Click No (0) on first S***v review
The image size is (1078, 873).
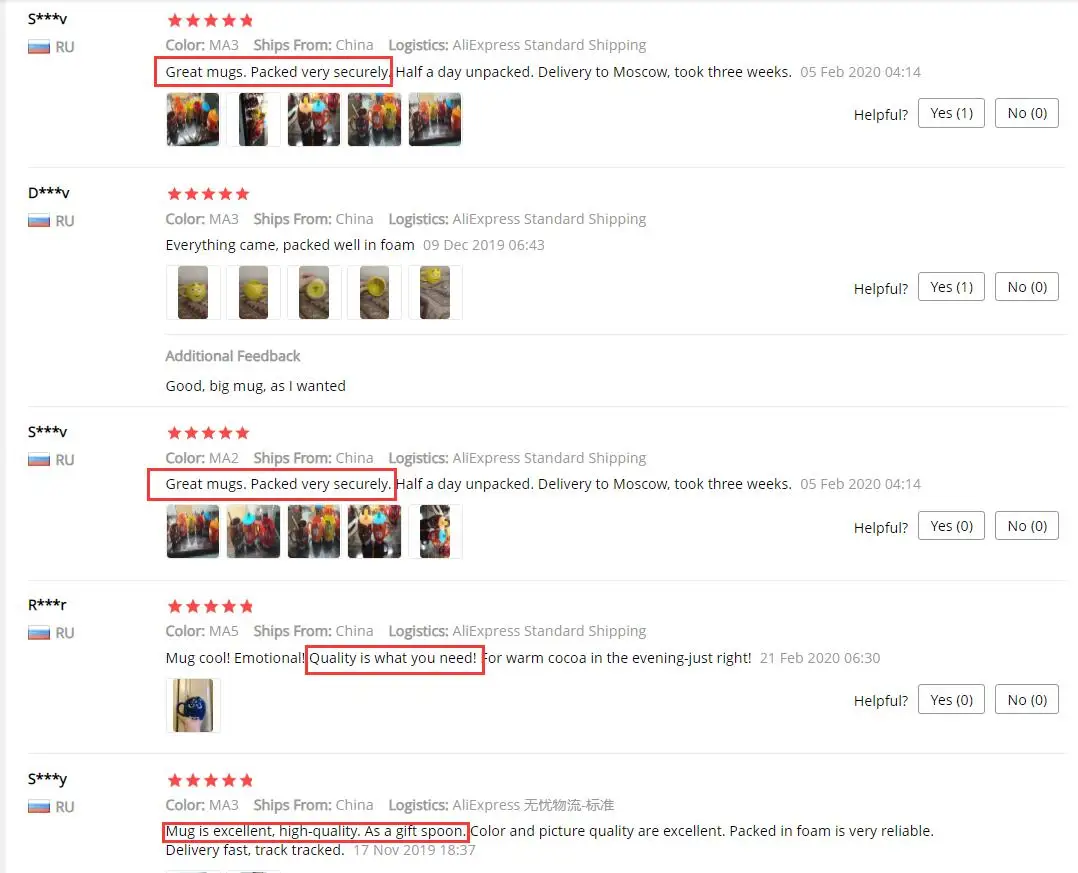point(1026,113)
